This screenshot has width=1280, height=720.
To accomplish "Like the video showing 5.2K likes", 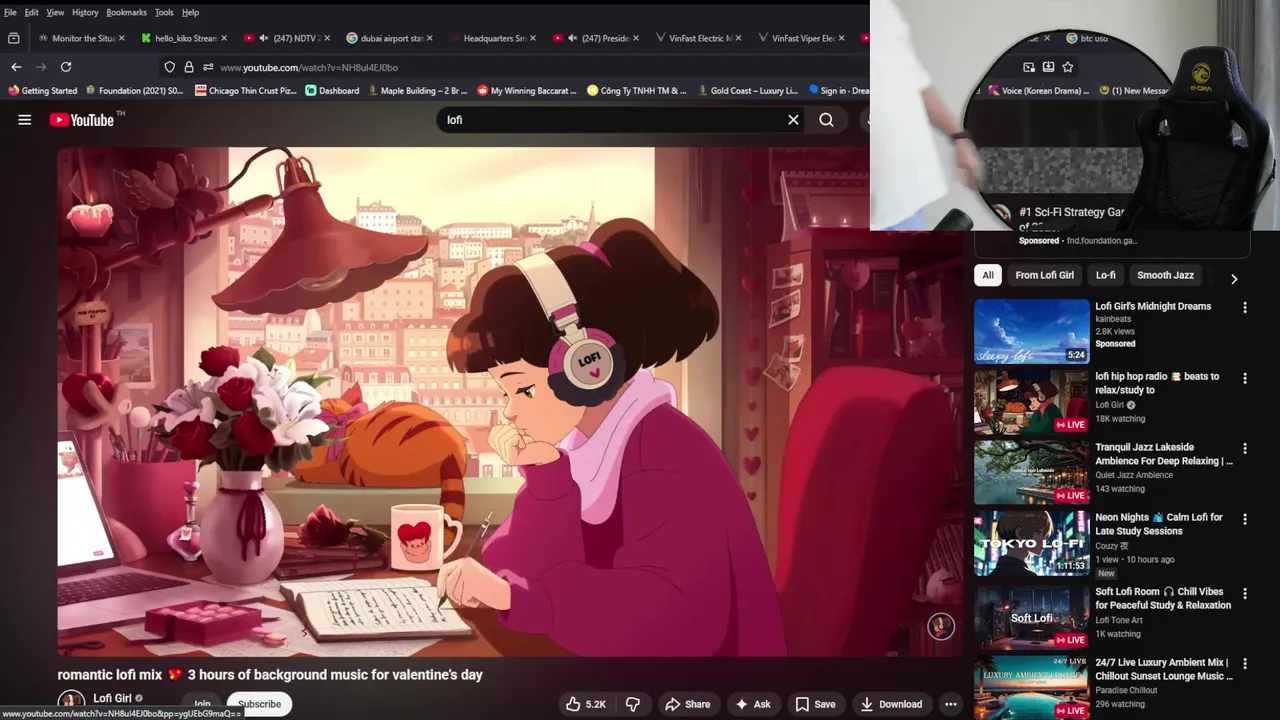I will click(x=586, y=704).
